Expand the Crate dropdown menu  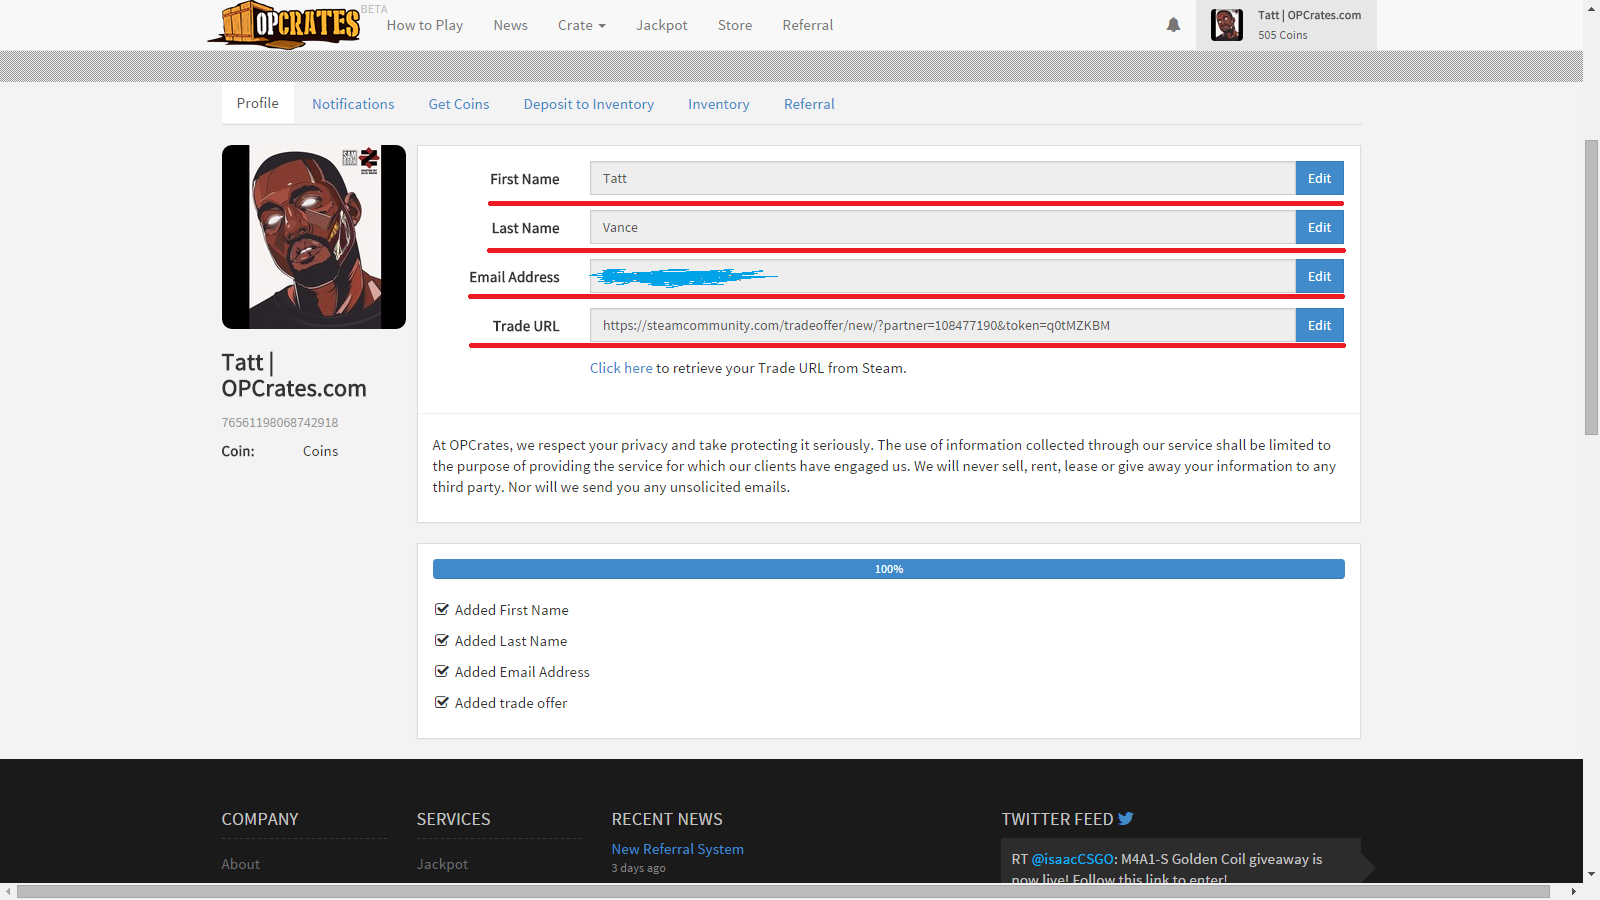[582, 25]
